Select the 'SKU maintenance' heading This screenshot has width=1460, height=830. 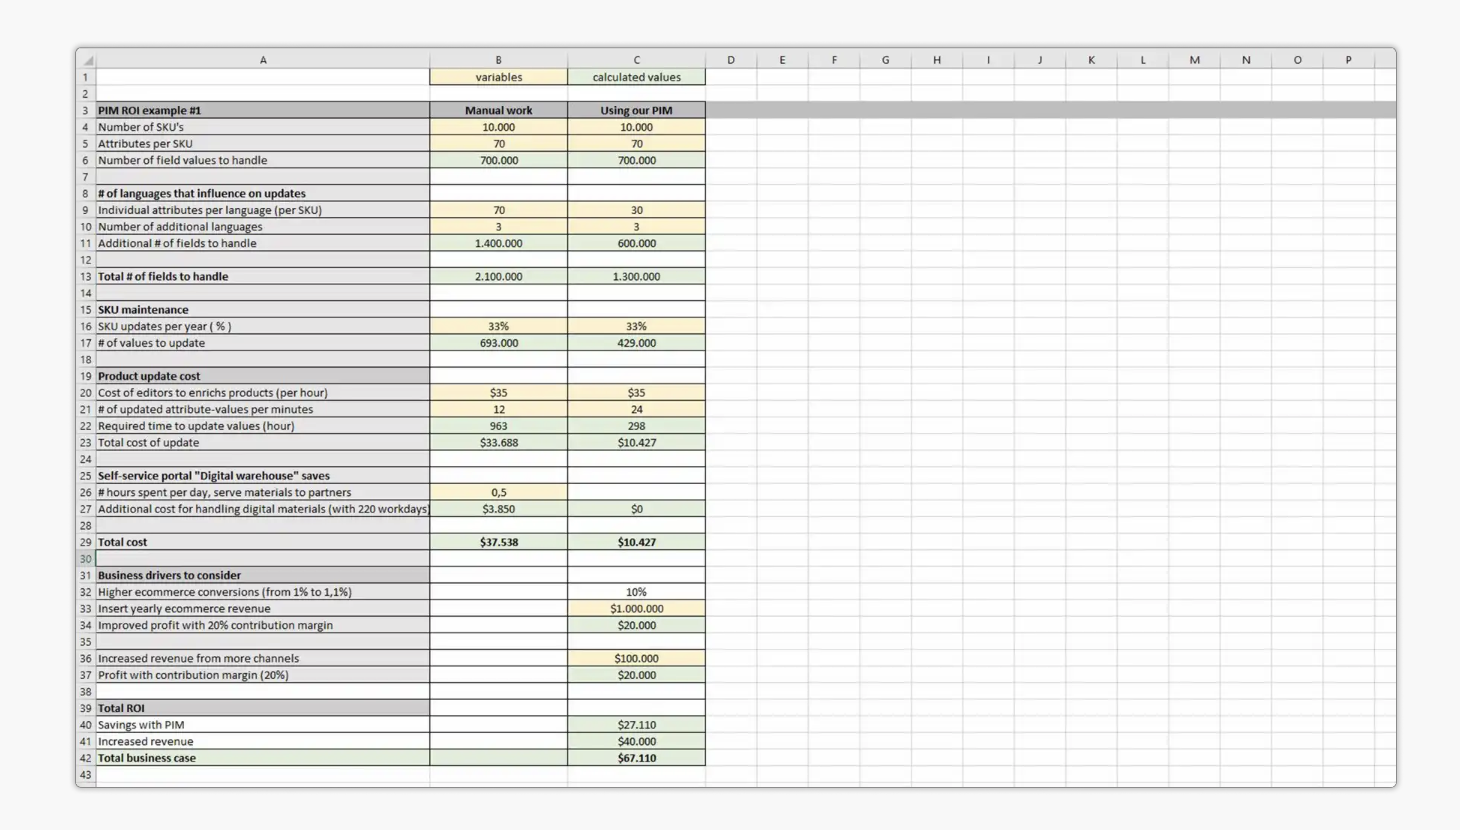point(263,310)
